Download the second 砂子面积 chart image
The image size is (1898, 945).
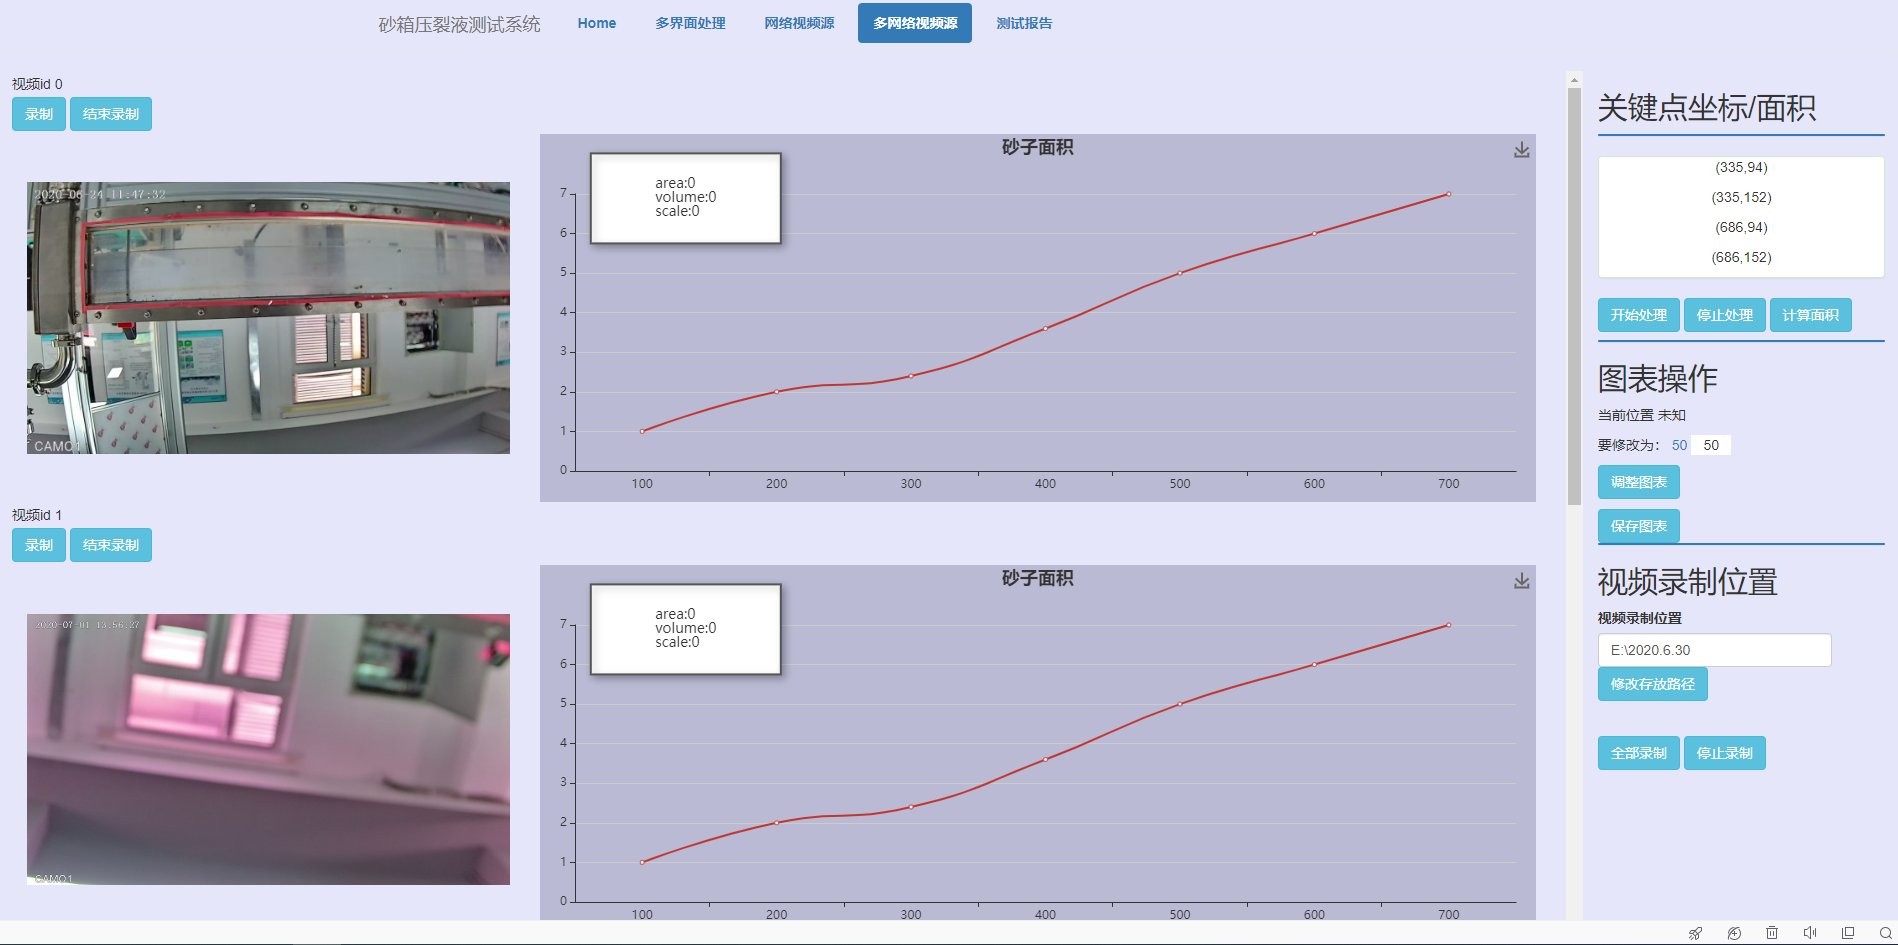coord(1521,581)
